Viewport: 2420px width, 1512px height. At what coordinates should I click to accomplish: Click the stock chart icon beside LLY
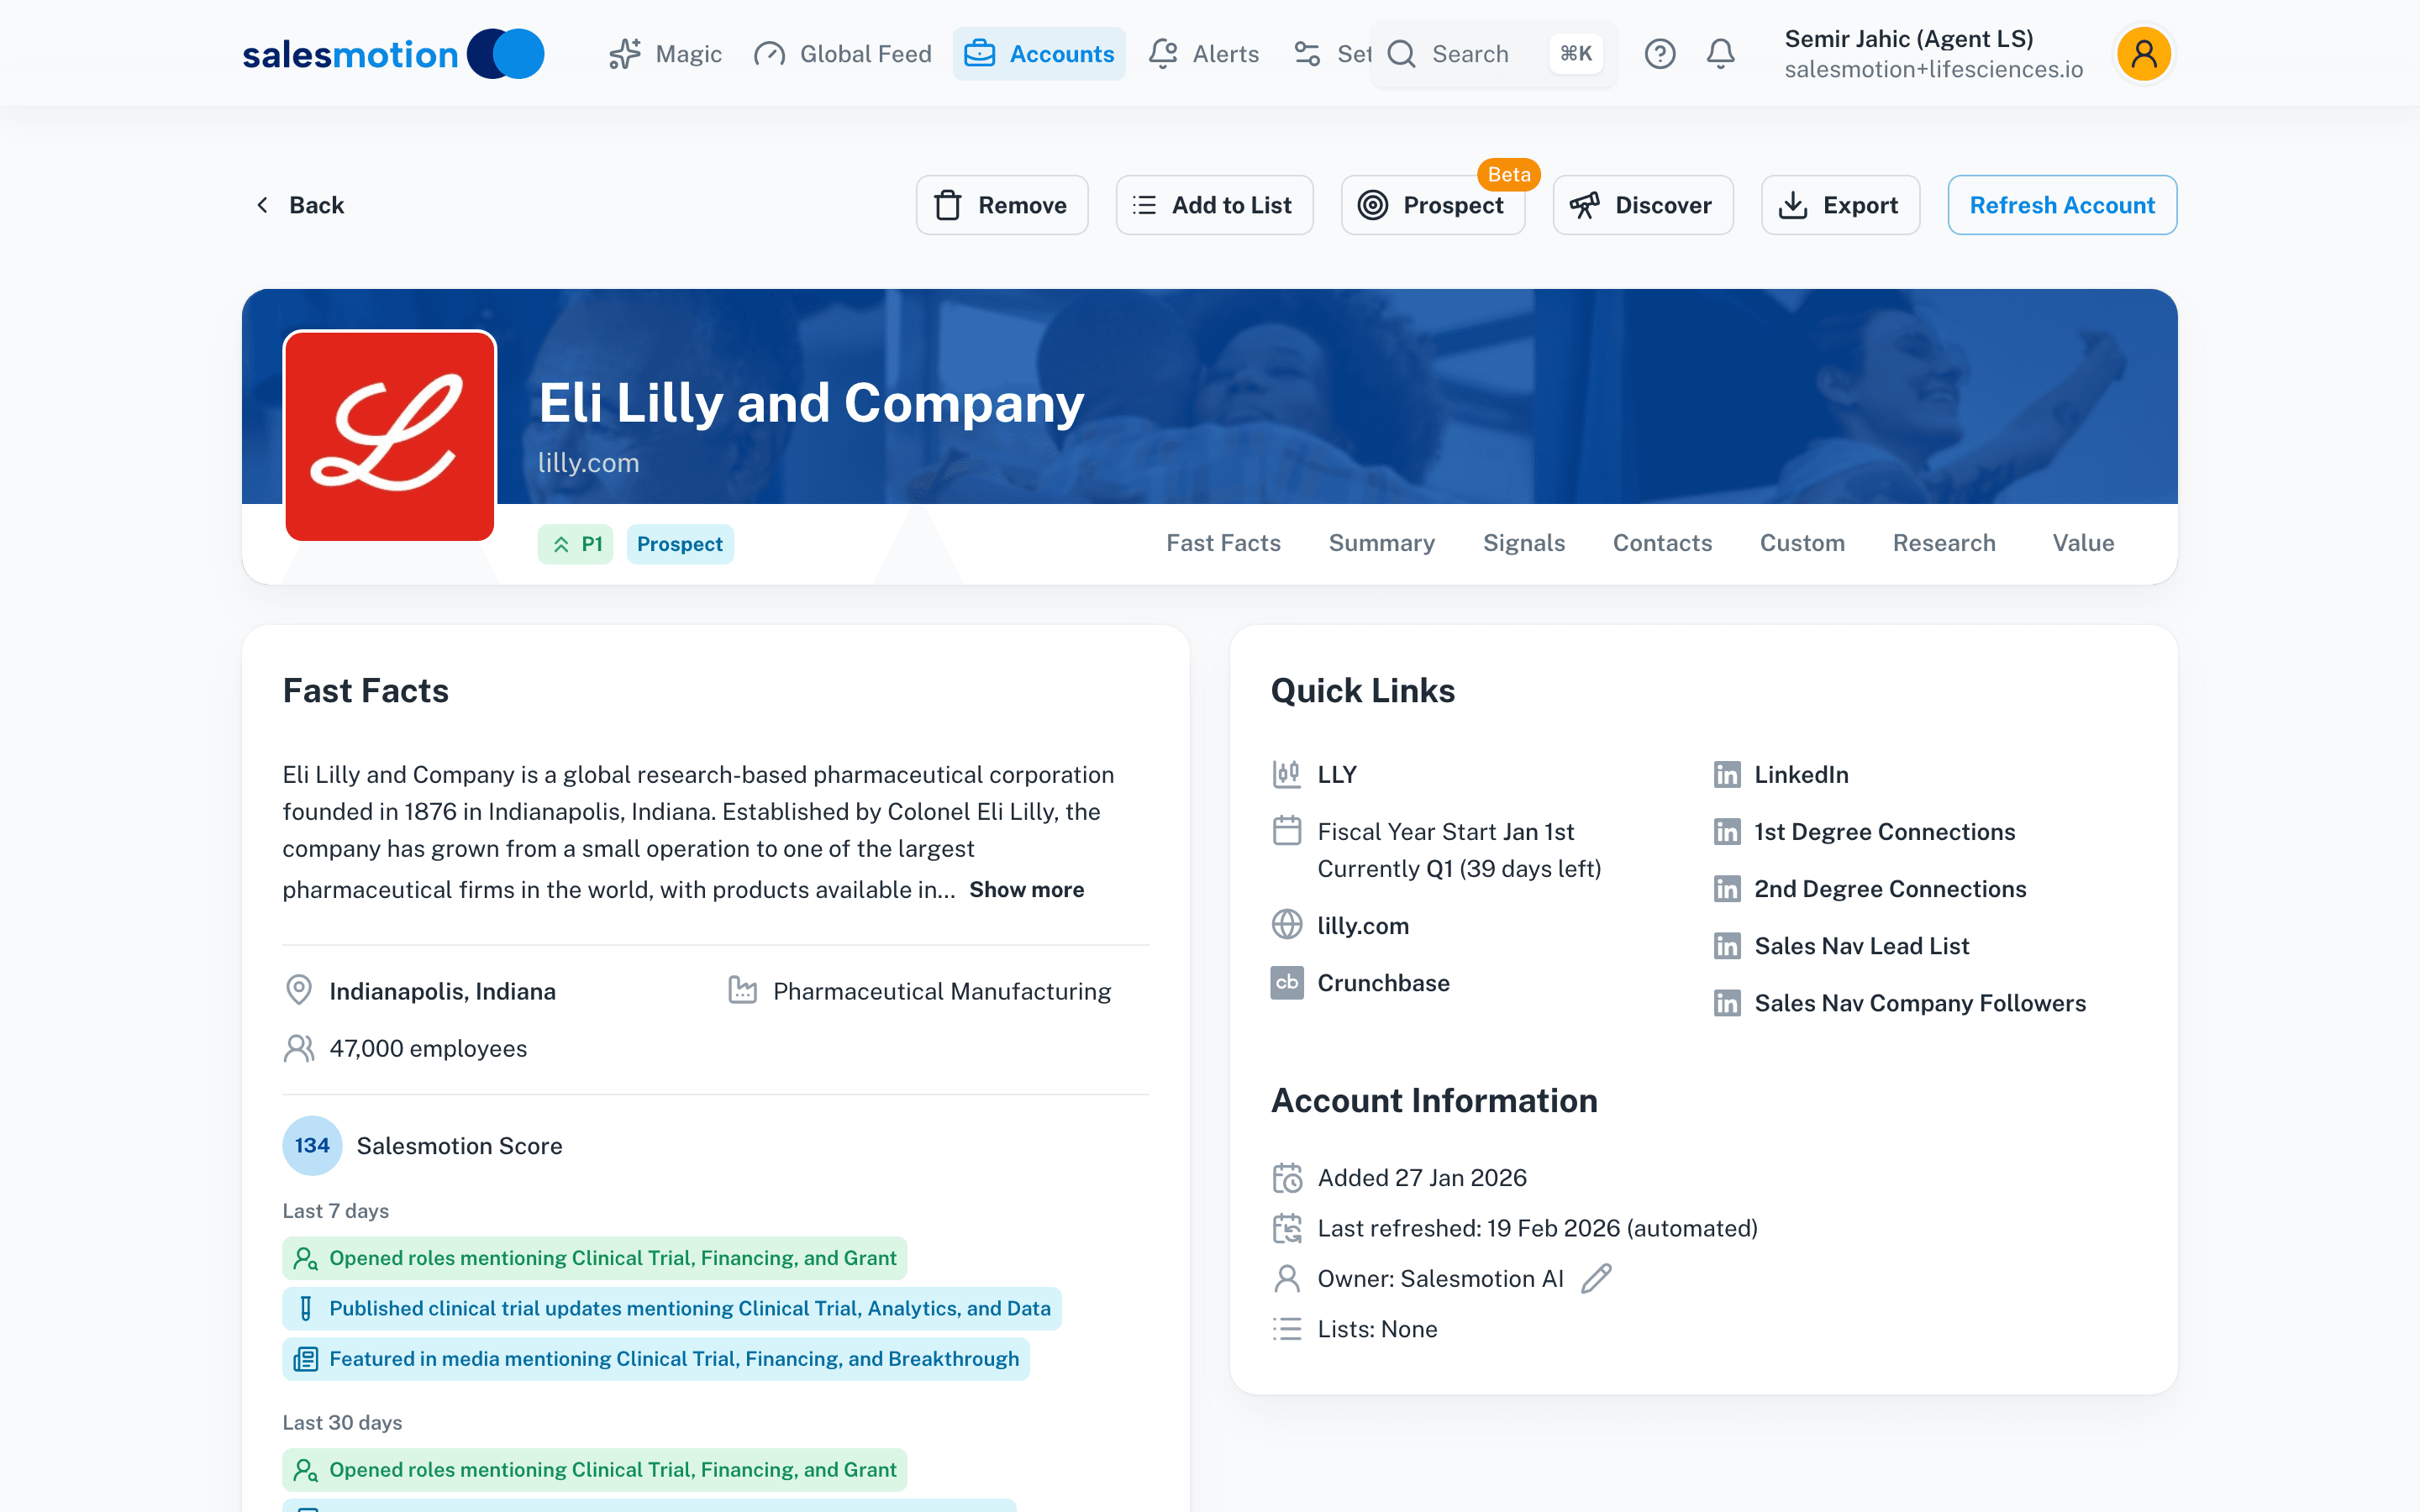click(1287, 775)
